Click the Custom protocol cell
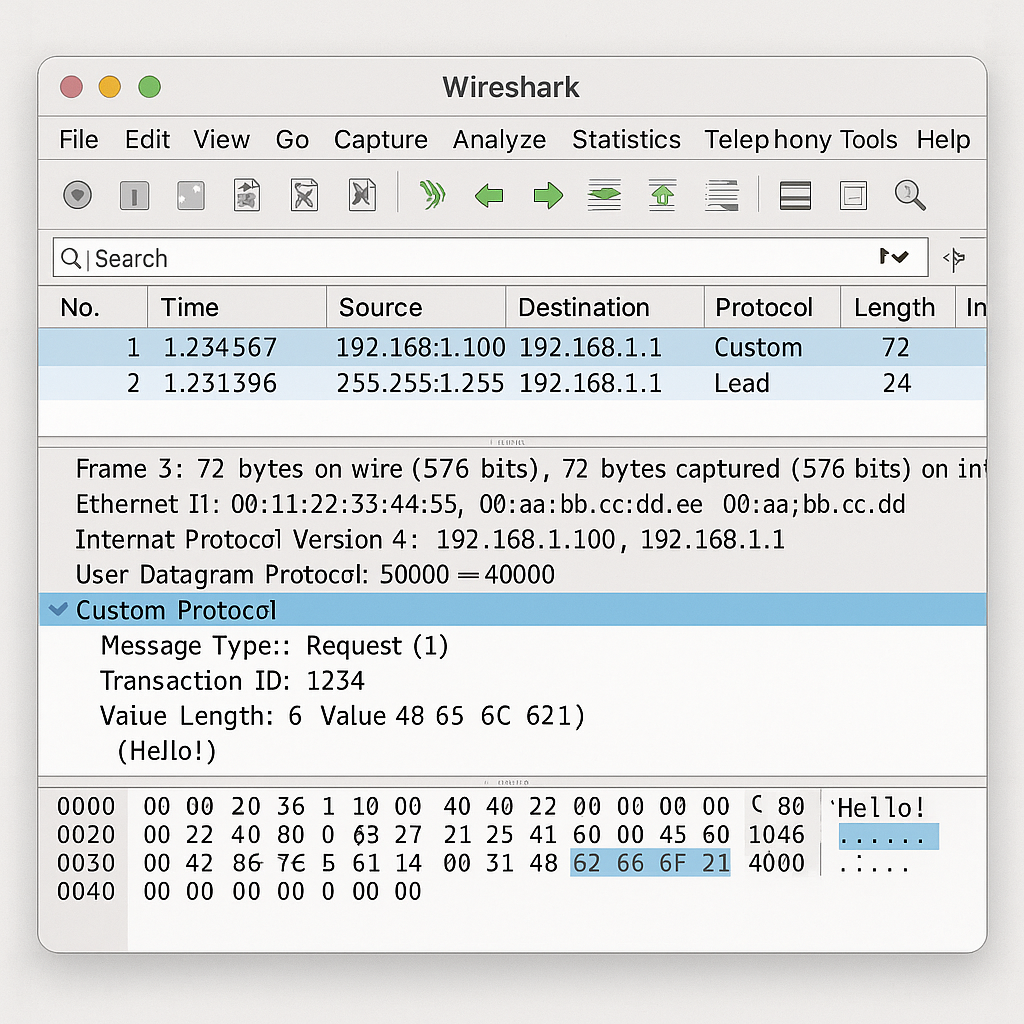Image resolution: width=1024 pixels, height=1024 pixels. (x=758, y=347)
